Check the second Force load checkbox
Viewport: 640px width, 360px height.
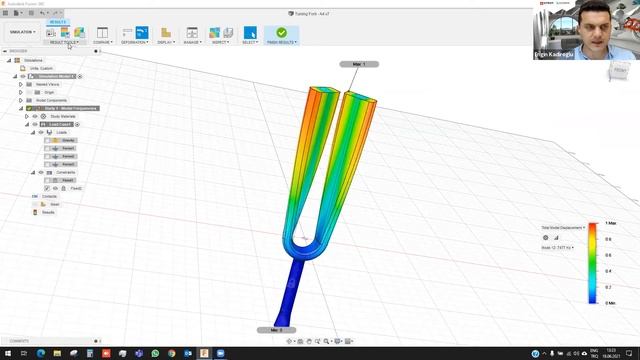[x=47, y=156]
